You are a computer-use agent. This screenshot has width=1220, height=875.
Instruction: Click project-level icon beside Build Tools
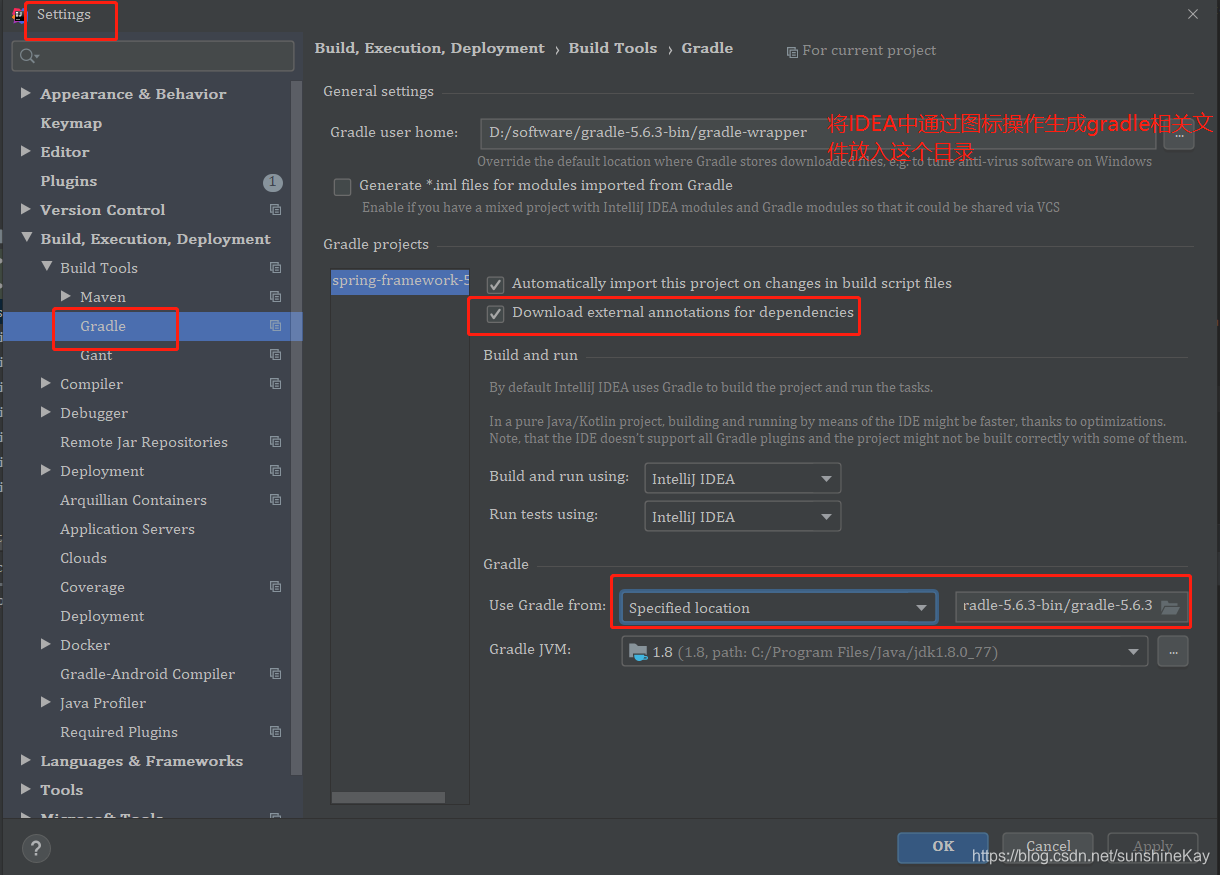(276, 268)
